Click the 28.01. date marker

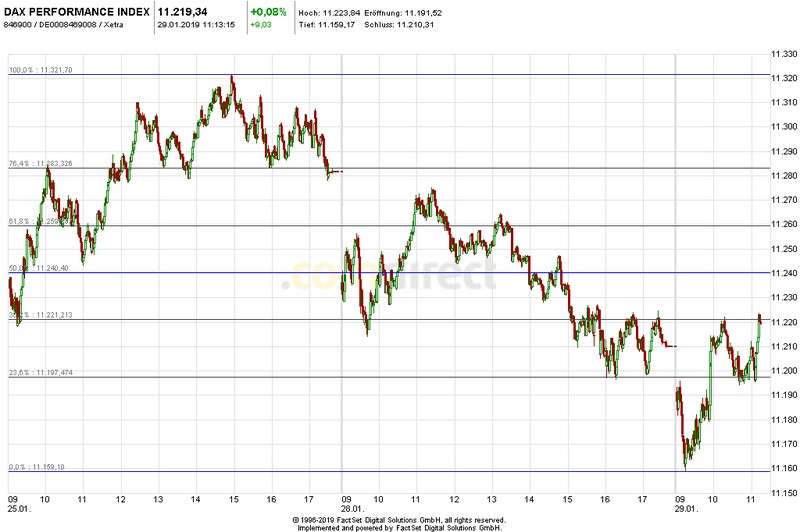(353, 509)
